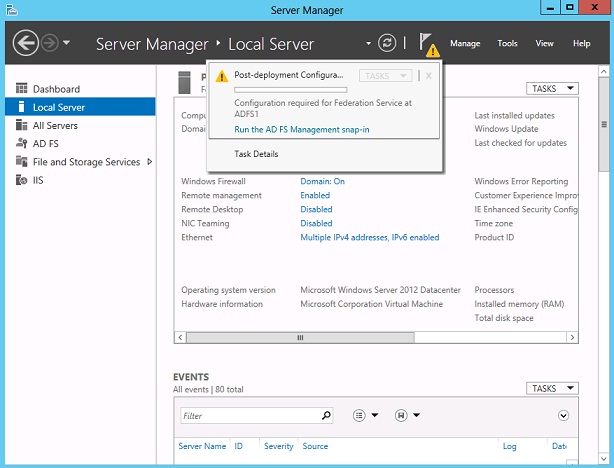
Task: Click Microsoft Windows Server 2012 Datacenter value
Action: [380, 290]
